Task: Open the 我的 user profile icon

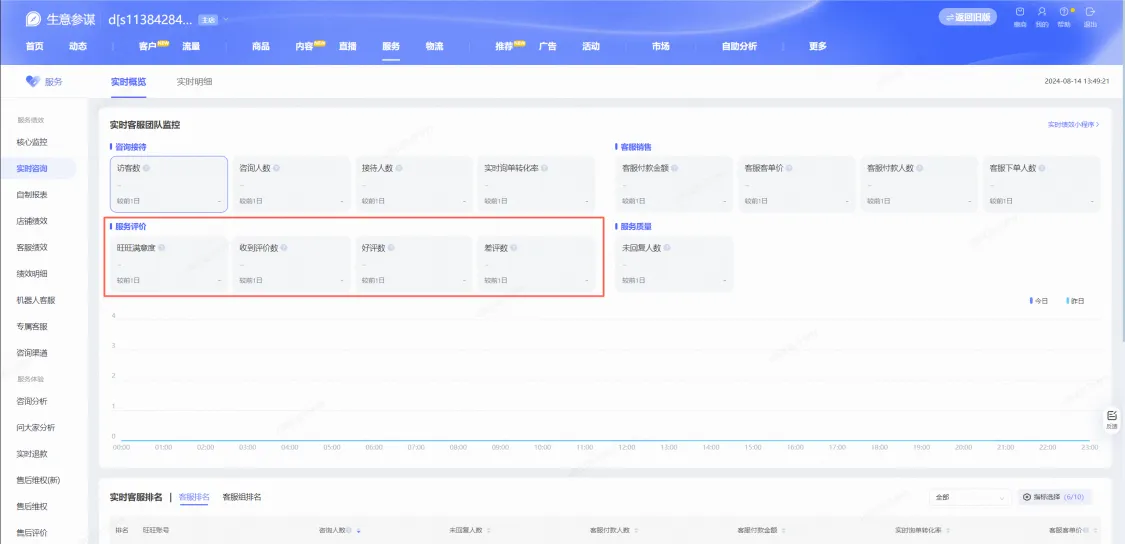Action: click(1042, 12)
